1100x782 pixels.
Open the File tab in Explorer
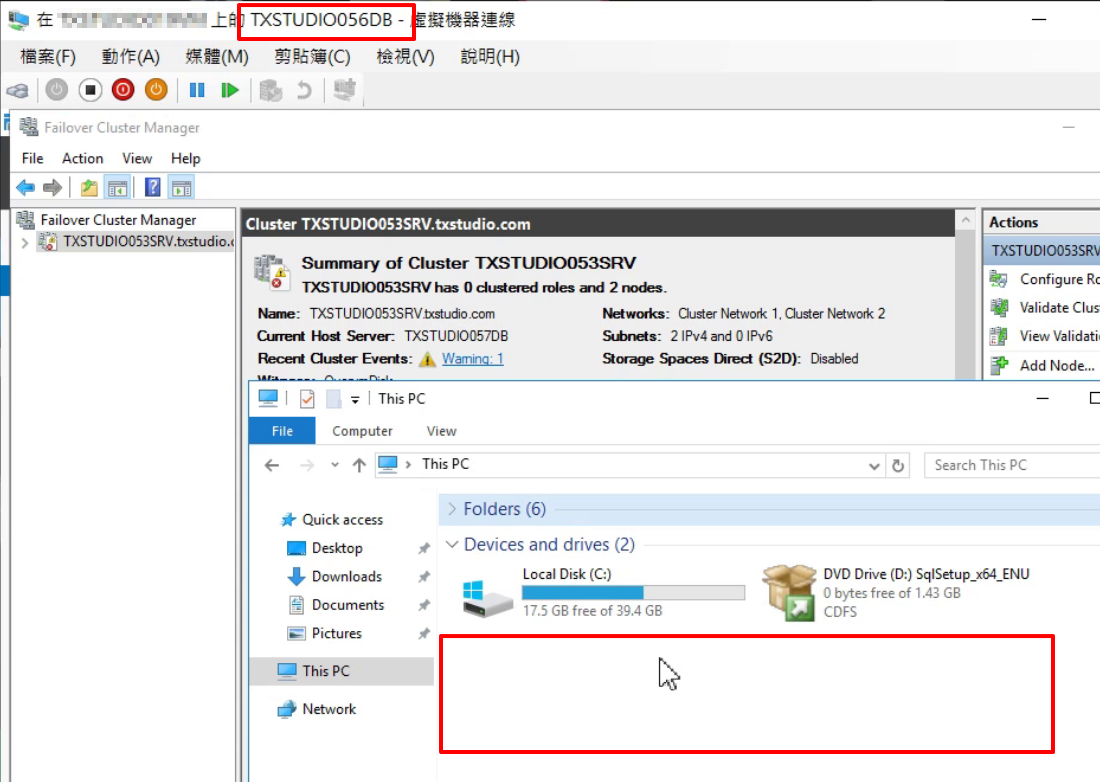click(282, 431)
